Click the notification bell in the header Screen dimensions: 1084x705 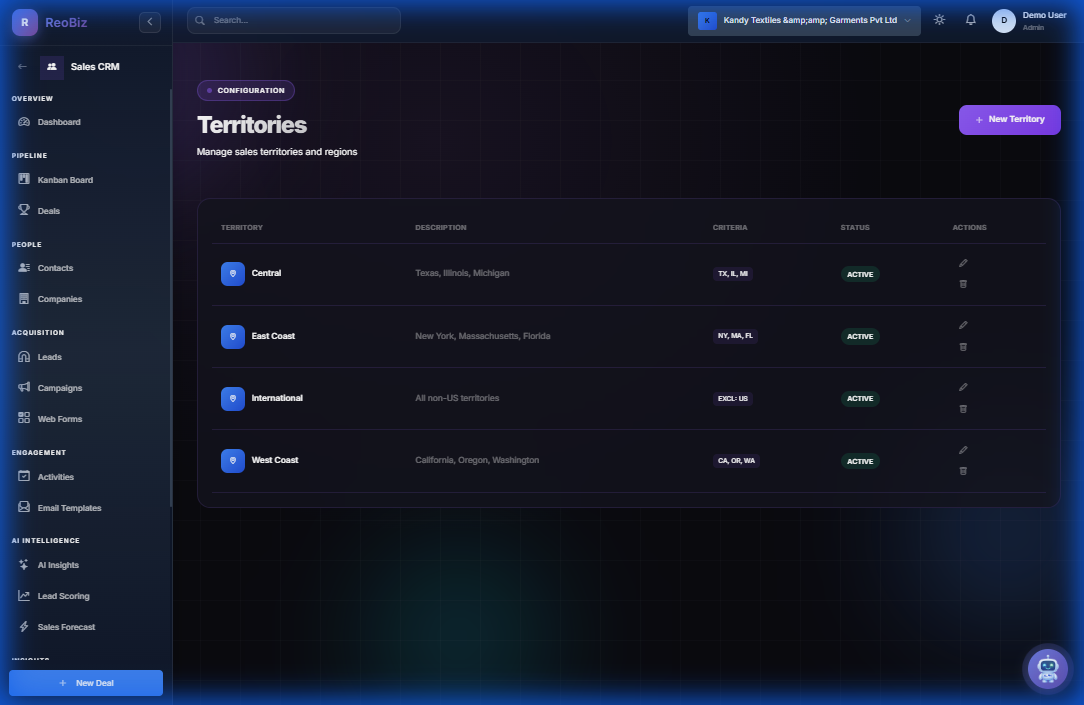click(x=970, y=19)
